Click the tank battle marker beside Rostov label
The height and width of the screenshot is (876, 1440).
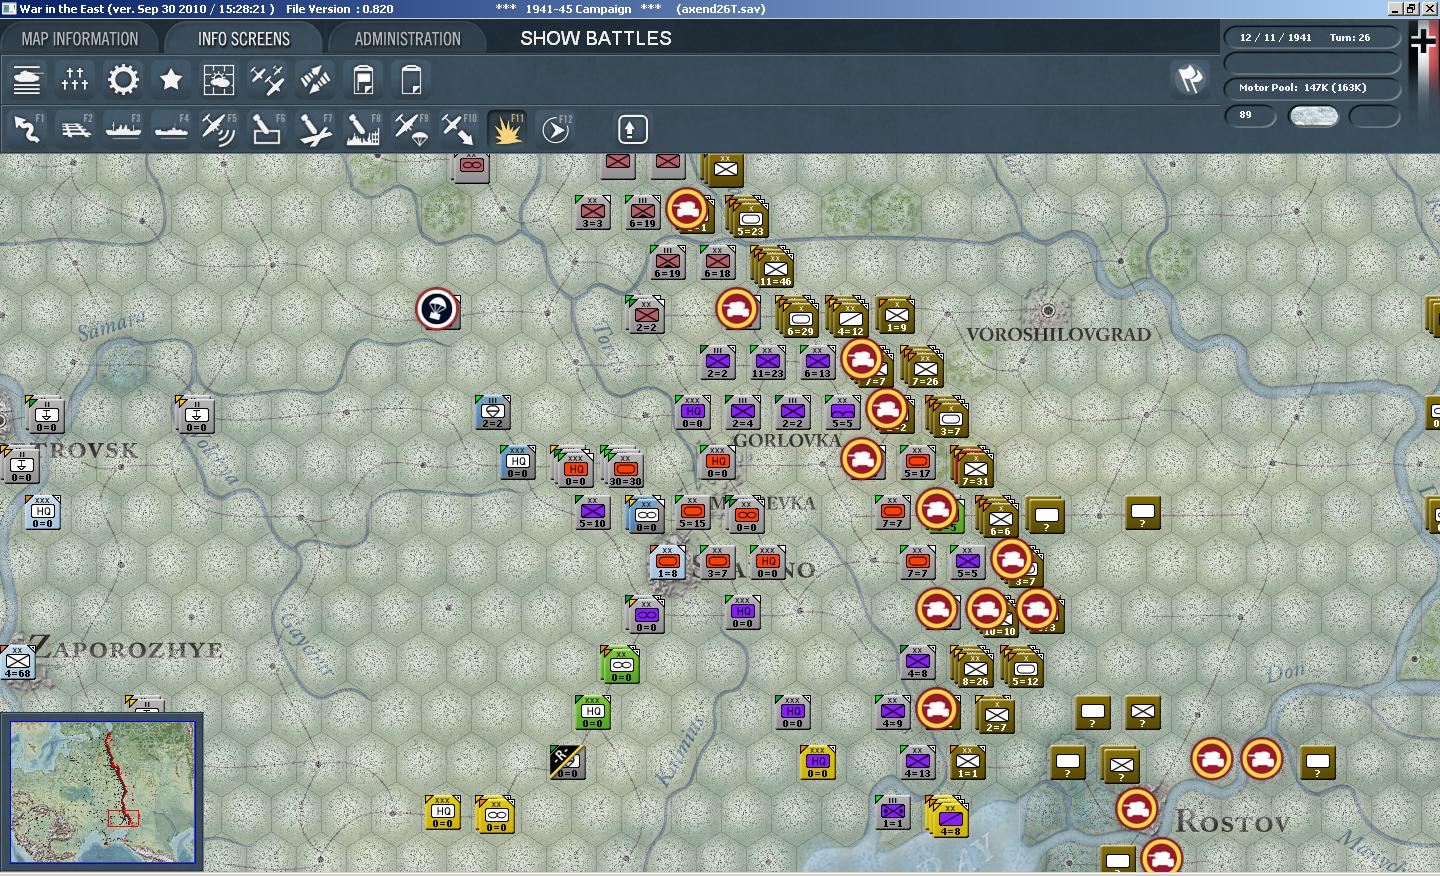(x=1137, y=809)
